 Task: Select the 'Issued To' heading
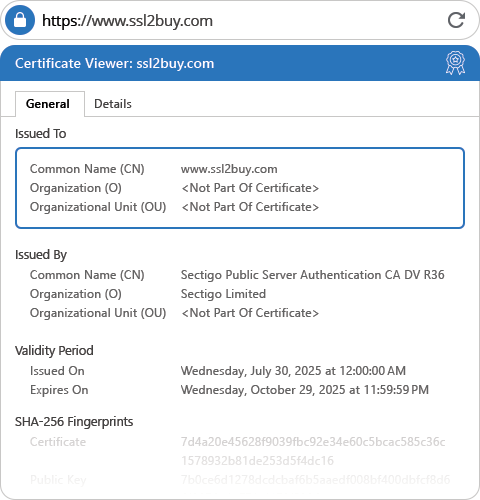40,133
